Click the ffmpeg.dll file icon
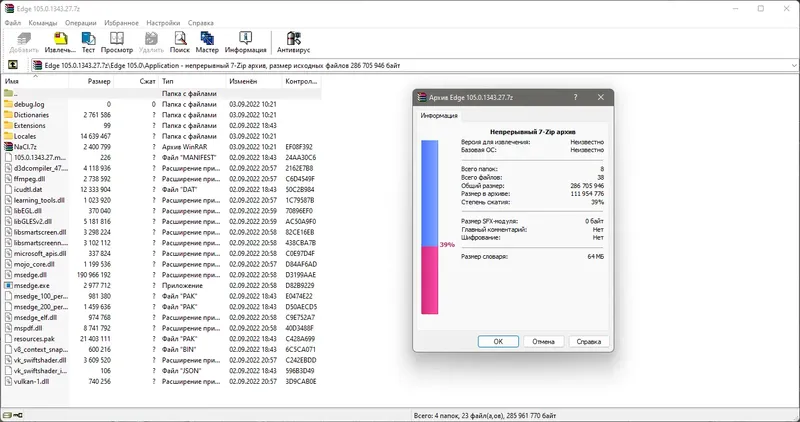The height and width of the screenshot is (422, 800). tap(8, 179)
